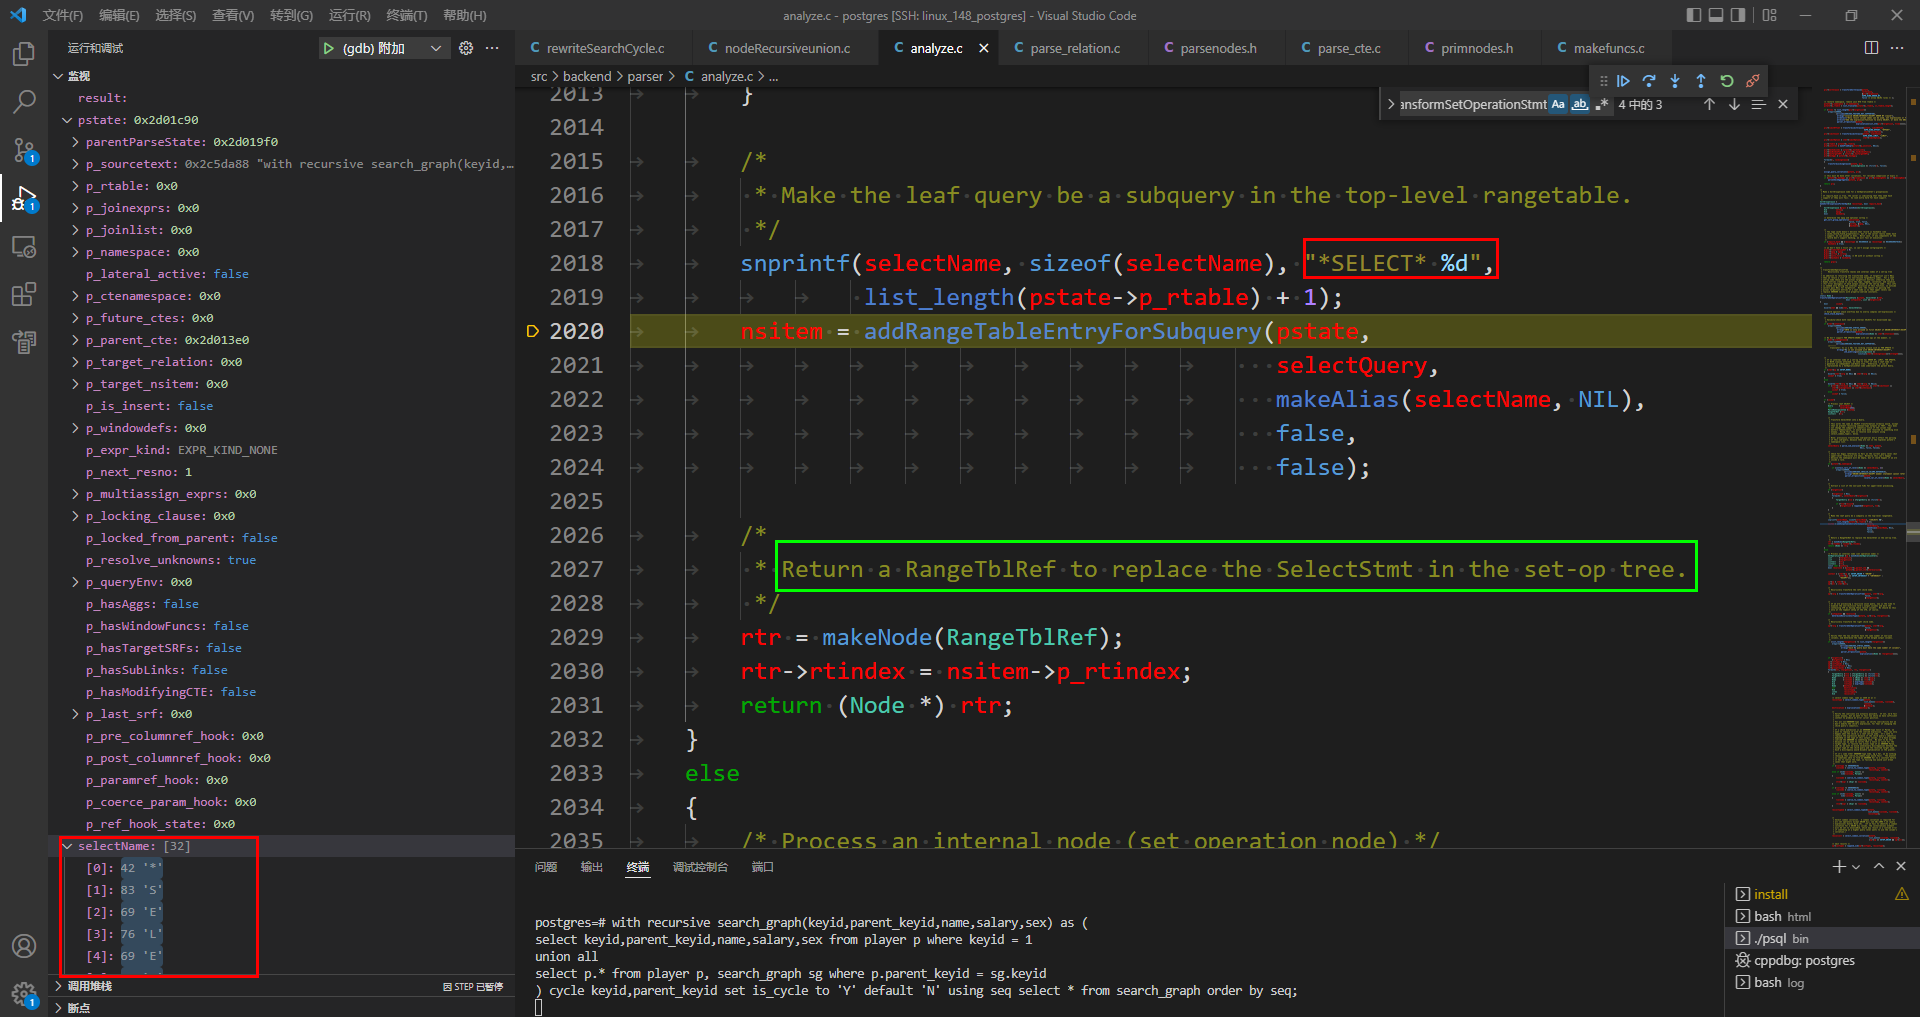1920x1017 pixels.
Task: Open launch.json via the gear icon
Action: [466, 48]
